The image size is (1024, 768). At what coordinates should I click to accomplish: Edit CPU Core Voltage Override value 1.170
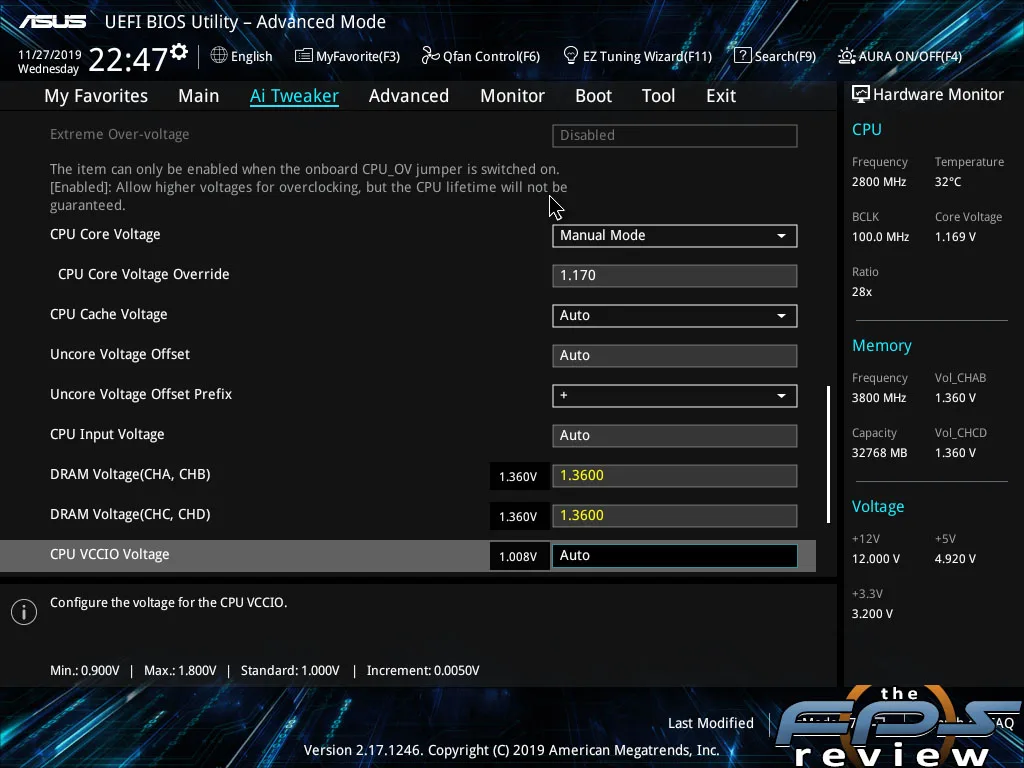pyautogui.click(x=675, y=276)
